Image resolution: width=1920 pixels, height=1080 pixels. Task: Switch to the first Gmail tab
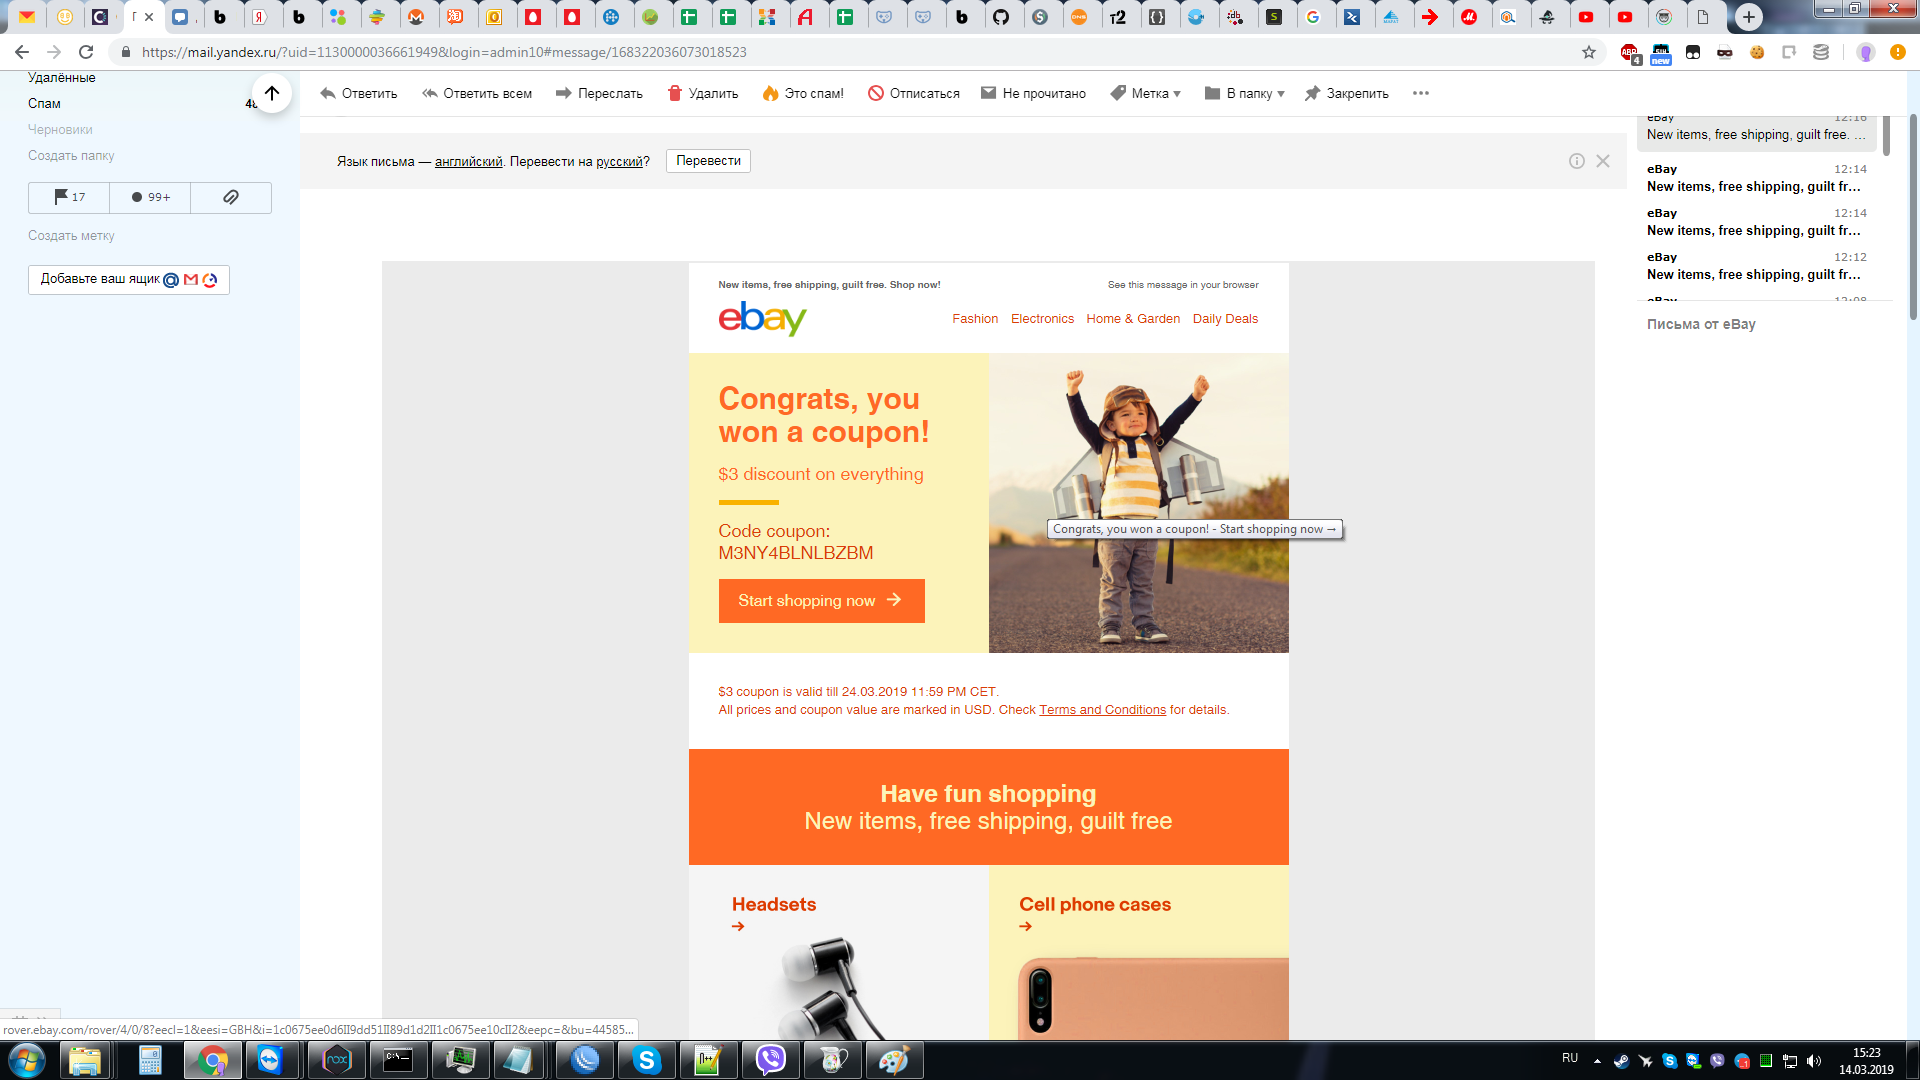(27, 17)
